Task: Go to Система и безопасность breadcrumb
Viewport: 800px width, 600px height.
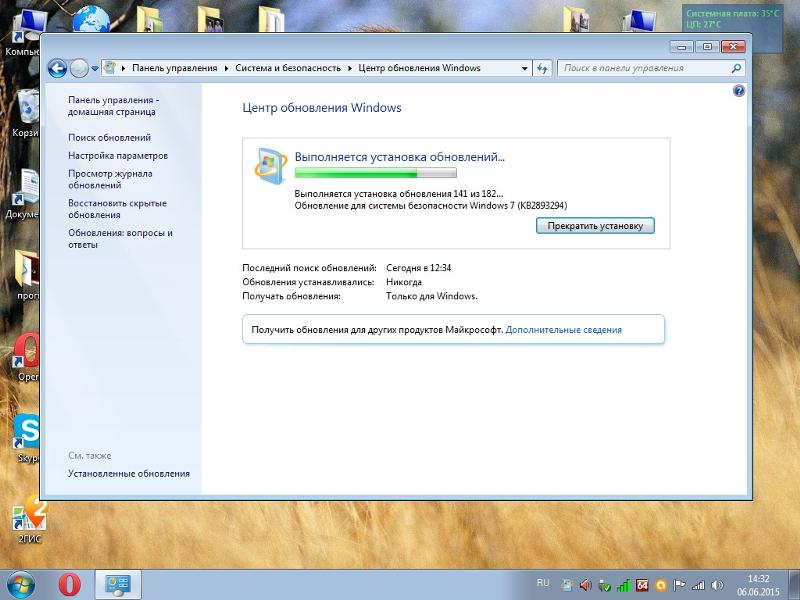Action: (x=288, y=68)
